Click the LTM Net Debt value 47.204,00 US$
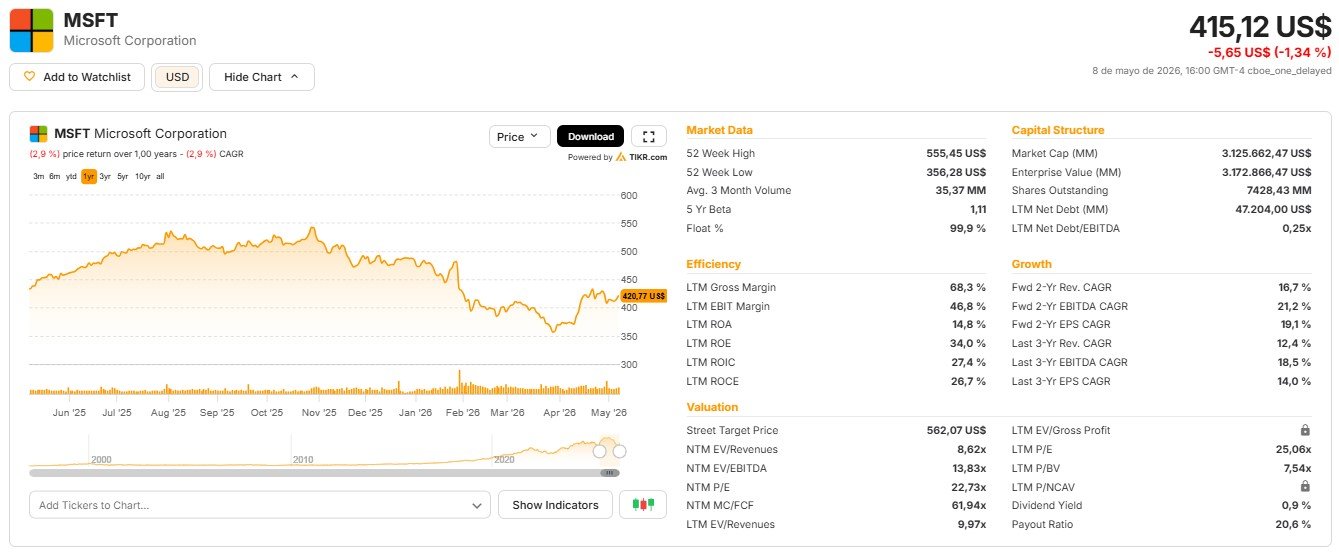The height and width of the screenshot is (552, 1339). coord(1273,210)
